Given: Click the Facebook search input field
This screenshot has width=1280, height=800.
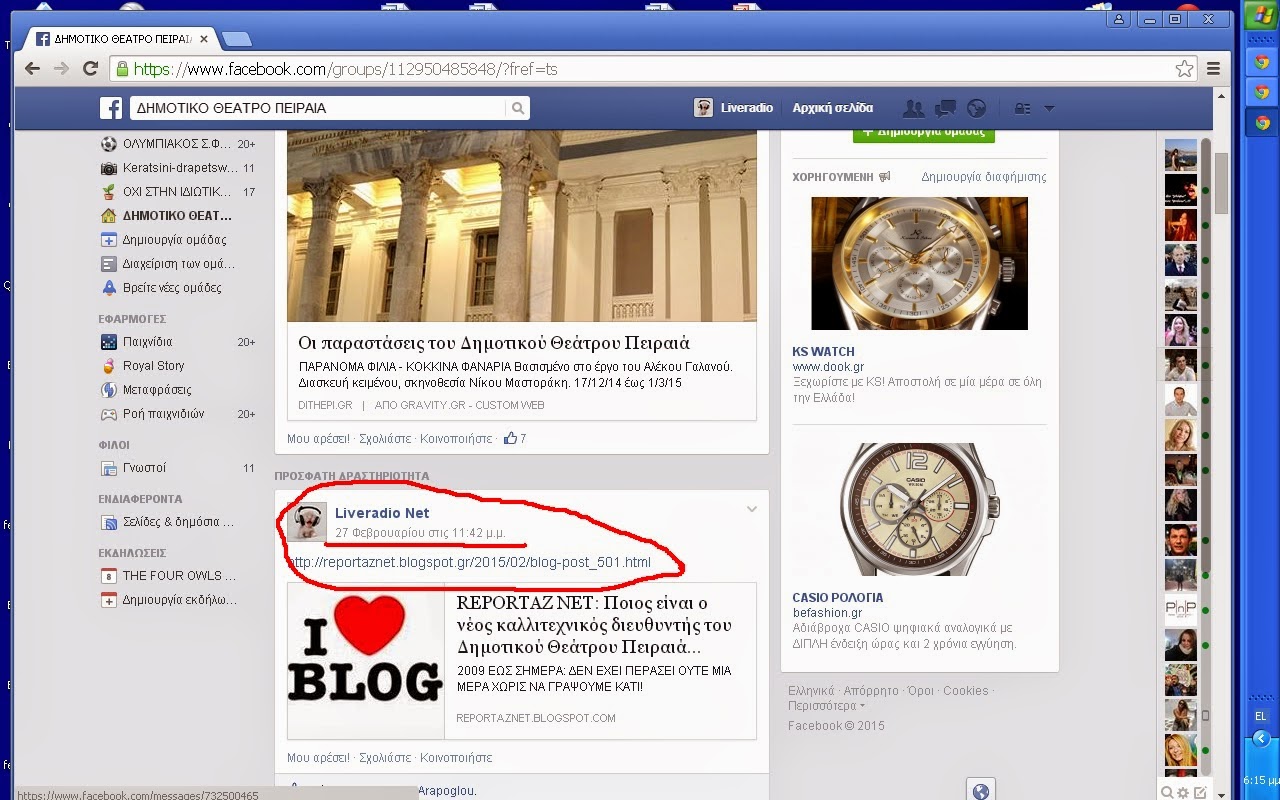Looking at the screenshot, I should [x=317, y=108].
